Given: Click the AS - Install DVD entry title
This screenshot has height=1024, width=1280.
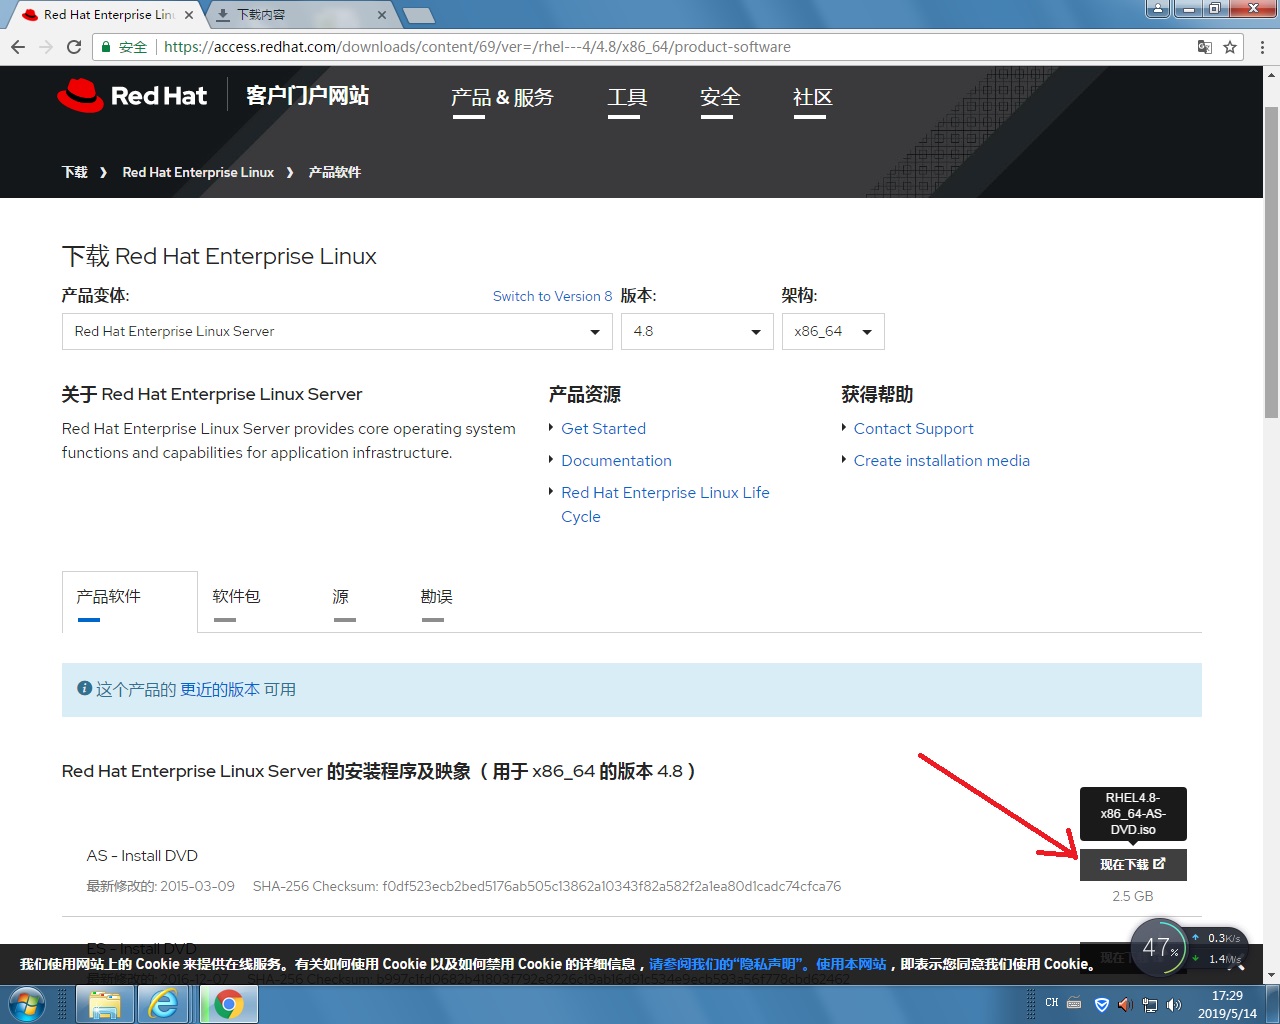Looking at the screenshot, I should (142, 856).
